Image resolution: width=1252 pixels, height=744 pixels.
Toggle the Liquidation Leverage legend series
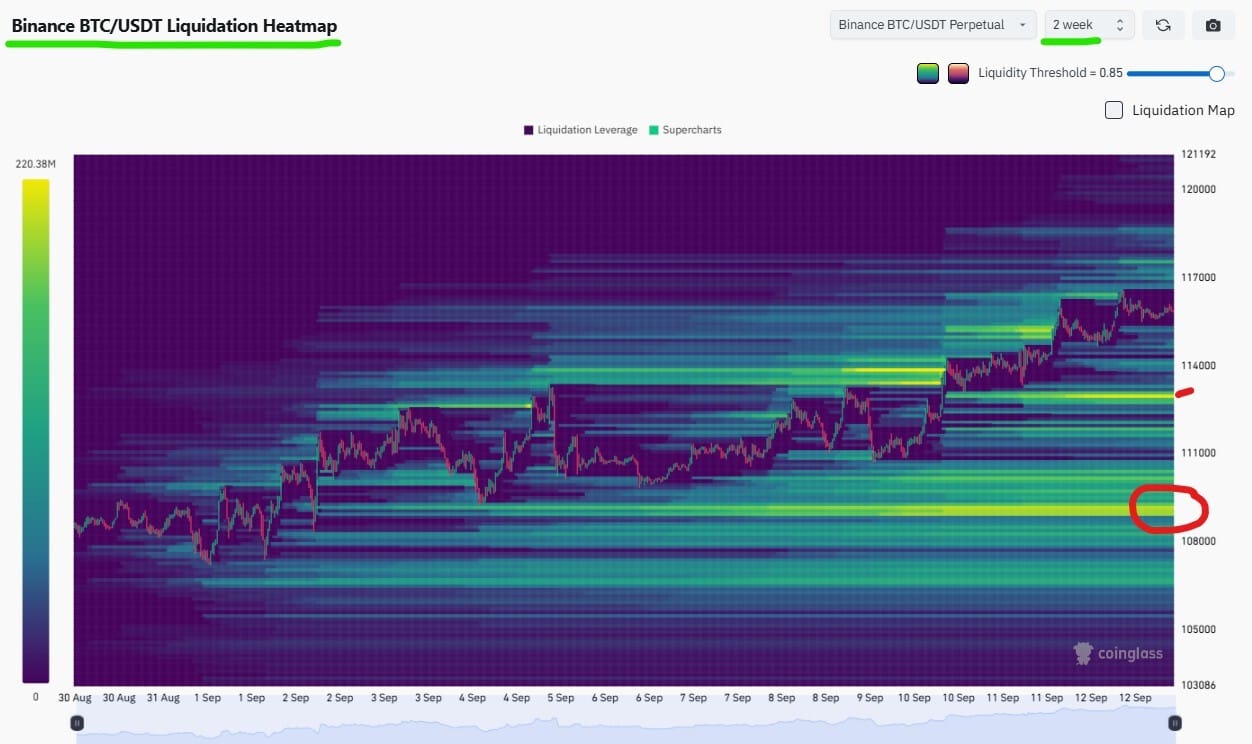[x=580, y=130]
